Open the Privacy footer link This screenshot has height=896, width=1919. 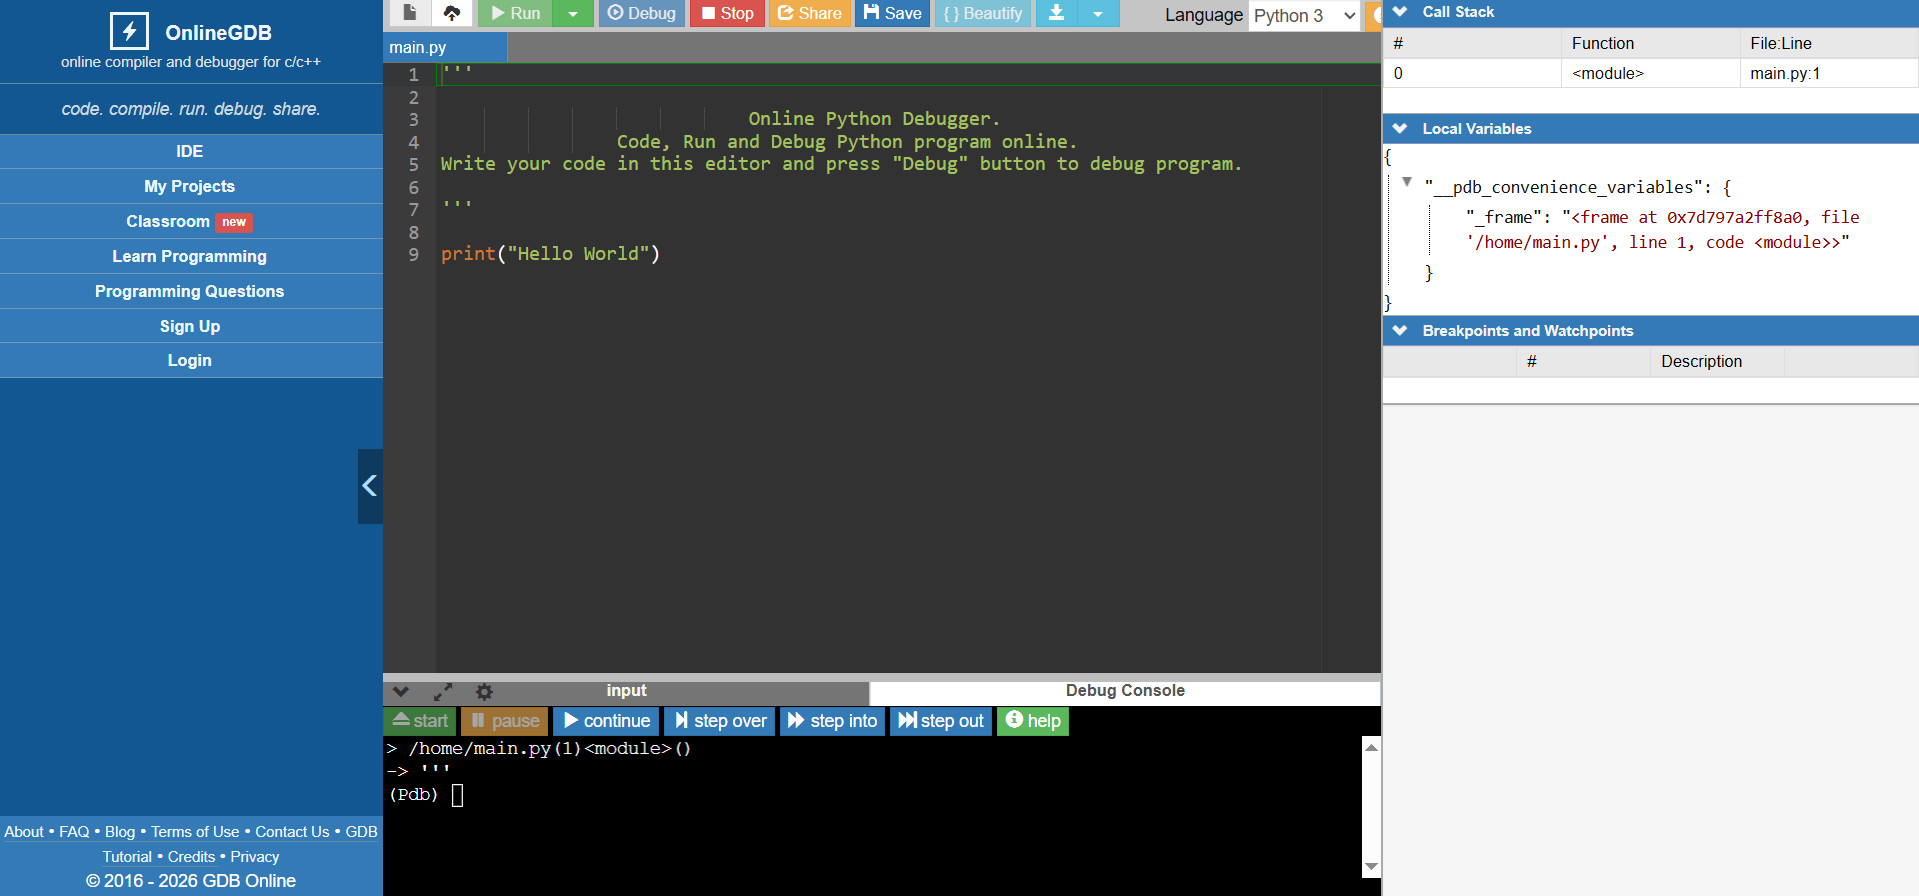255,857
